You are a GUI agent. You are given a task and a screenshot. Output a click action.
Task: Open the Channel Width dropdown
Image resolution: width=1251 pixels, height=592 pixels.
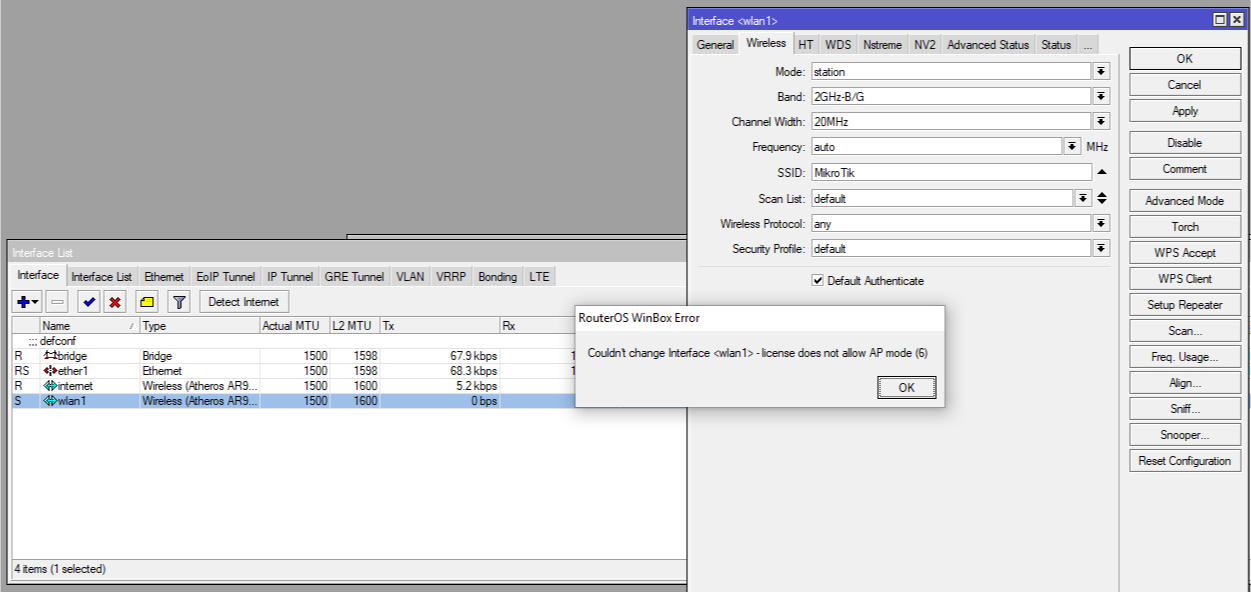click(1101, 122)
